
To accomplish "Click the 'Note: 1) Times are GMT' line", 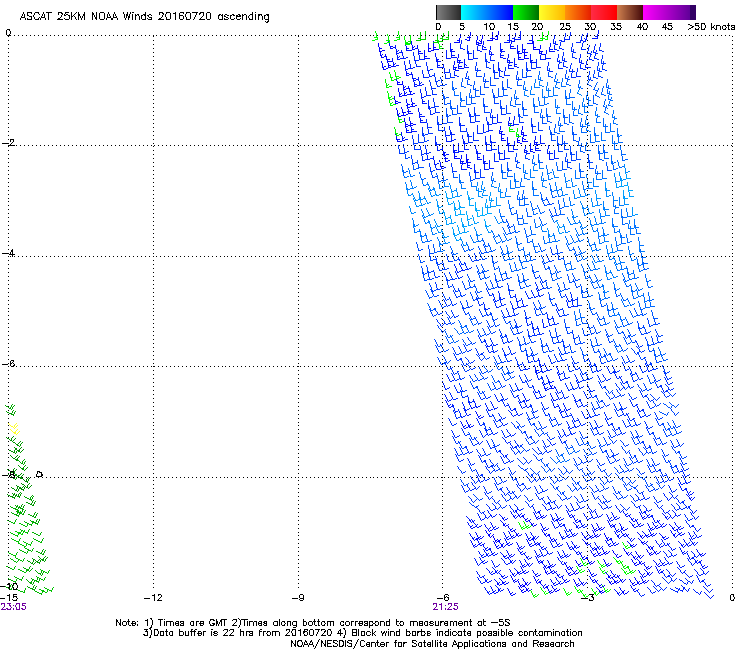I will (312, 623).
